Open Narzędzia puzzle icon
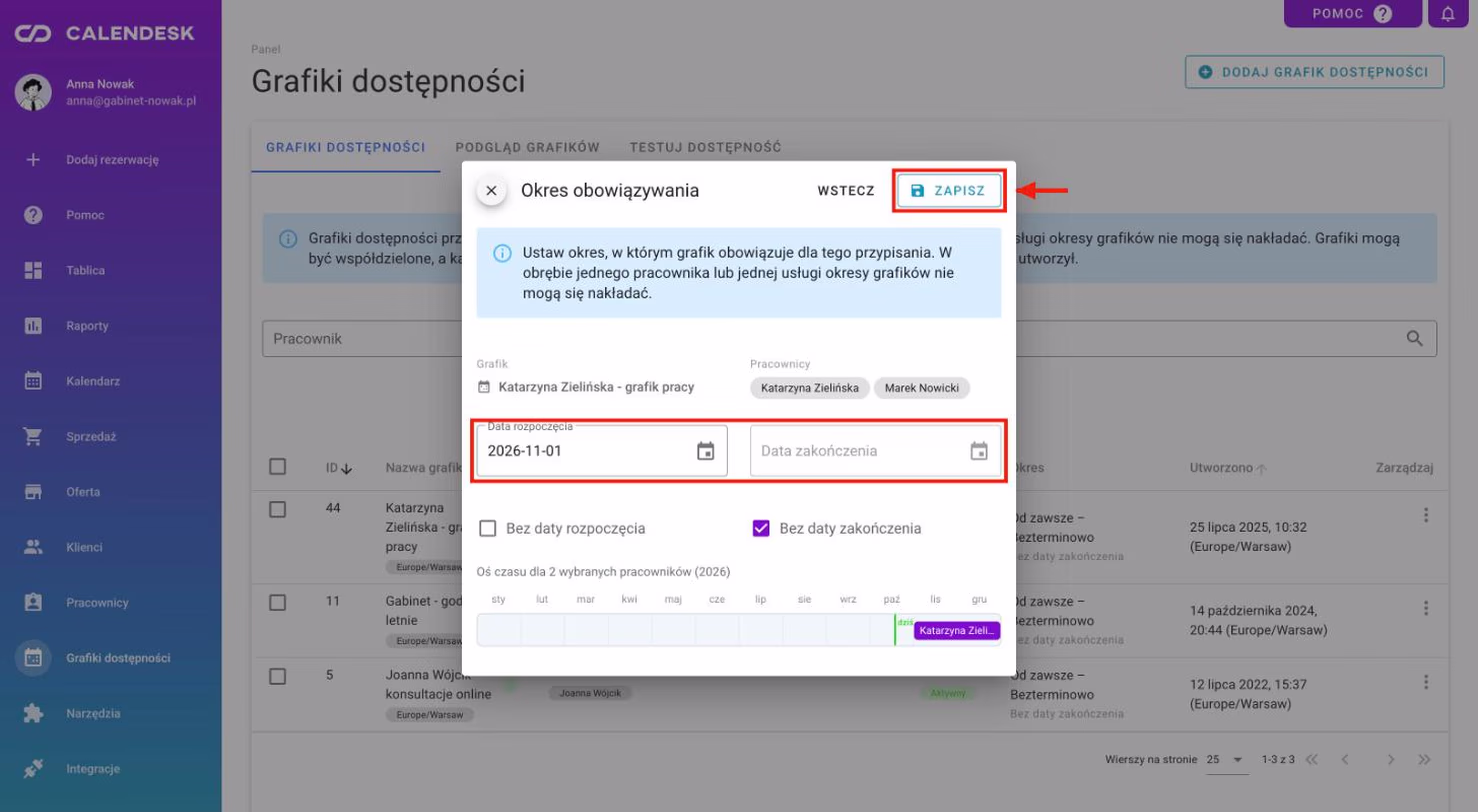This screenshot has height=812, width=1478. point(33,714)
